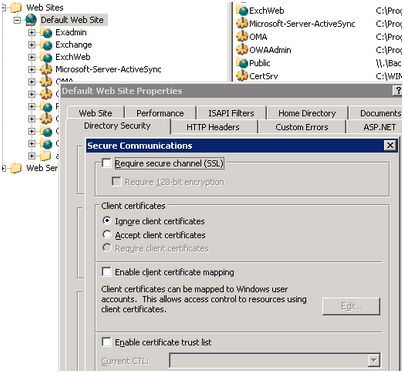Open the ISAPI Filters tab
The height and width of the screenshot is (373, 404).
[x=231, y=113]
